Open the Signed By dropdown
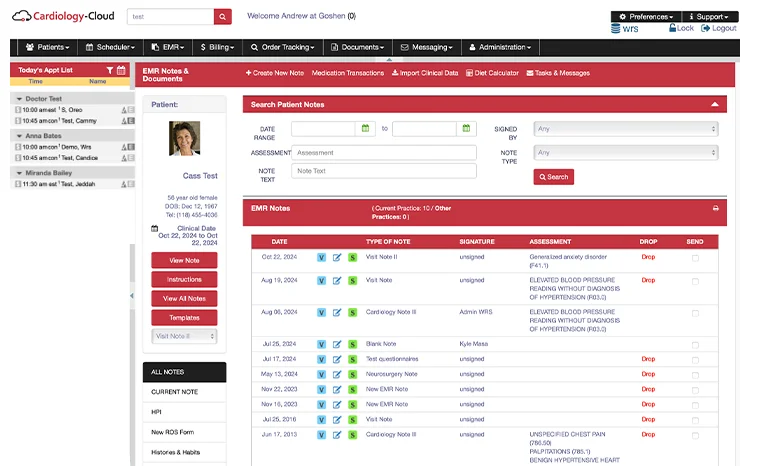The image size is (757, 466). (x=626, y=129)
